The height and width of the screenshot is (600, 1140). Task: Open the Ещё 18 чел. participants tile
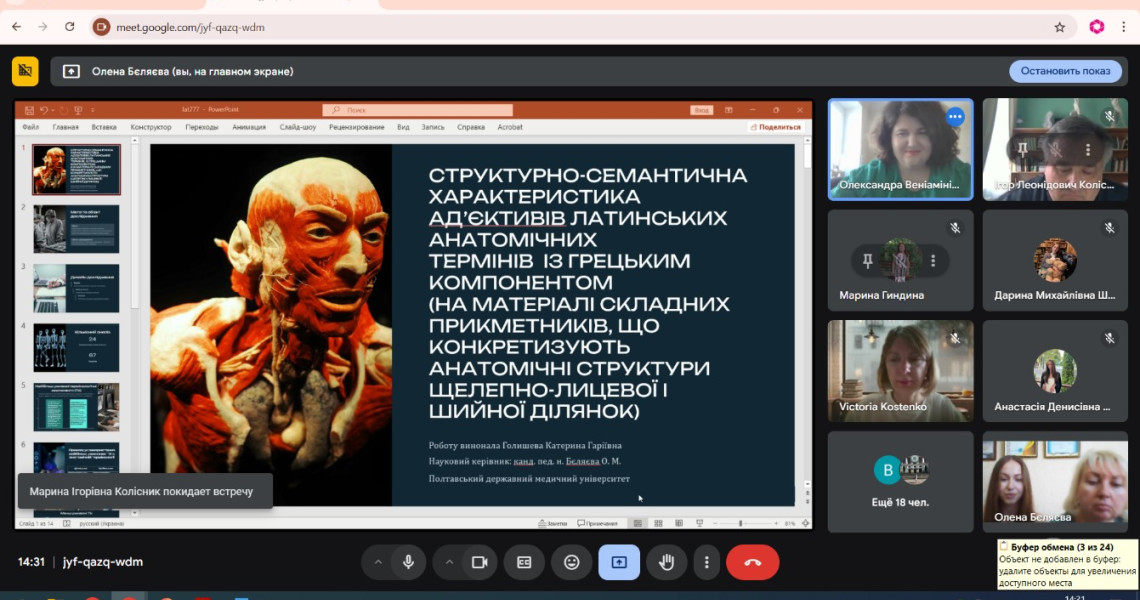click(900, 481)
